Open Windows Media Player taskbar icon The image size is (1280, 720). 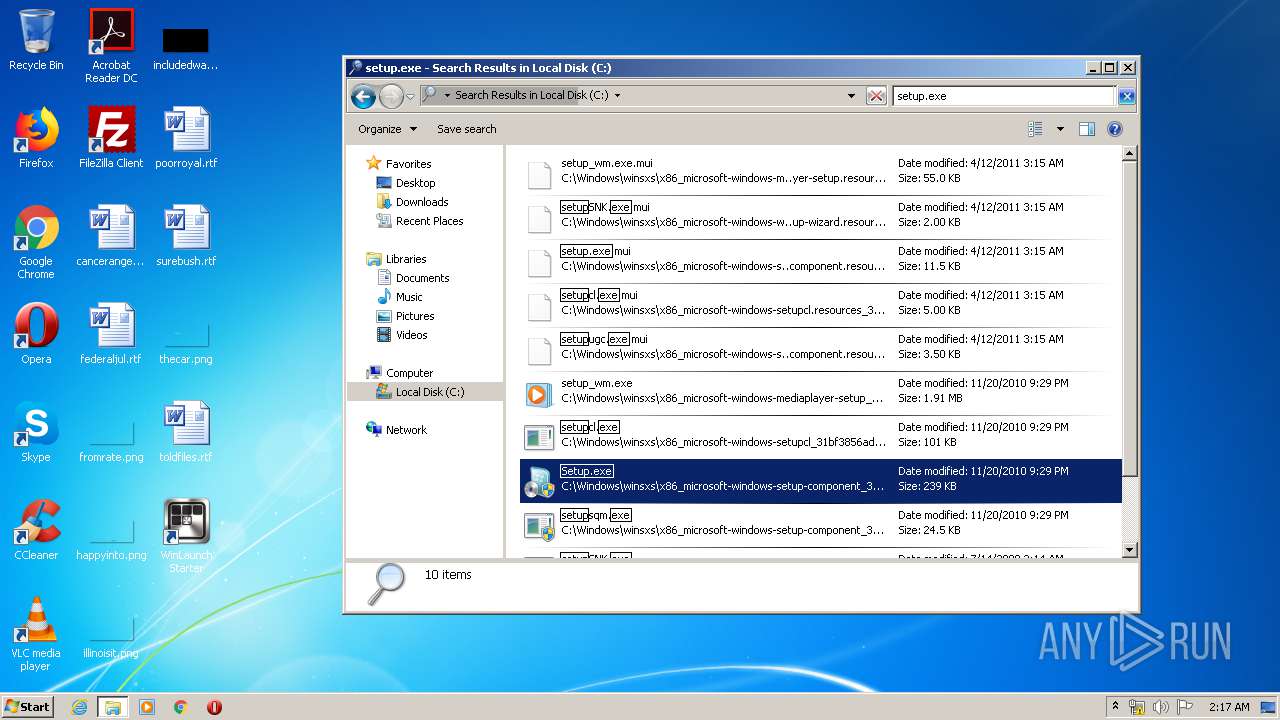click(x=147, y=707)
